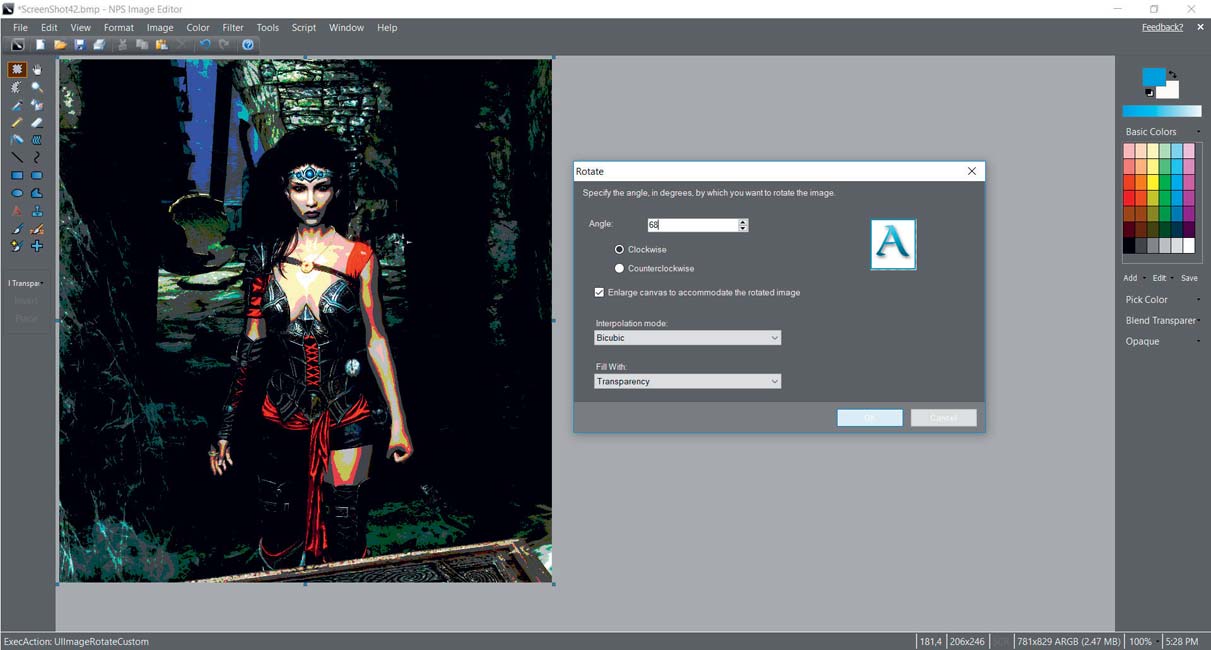
Task: Select the ellipse shape tool
Action: tap(17, 193)
